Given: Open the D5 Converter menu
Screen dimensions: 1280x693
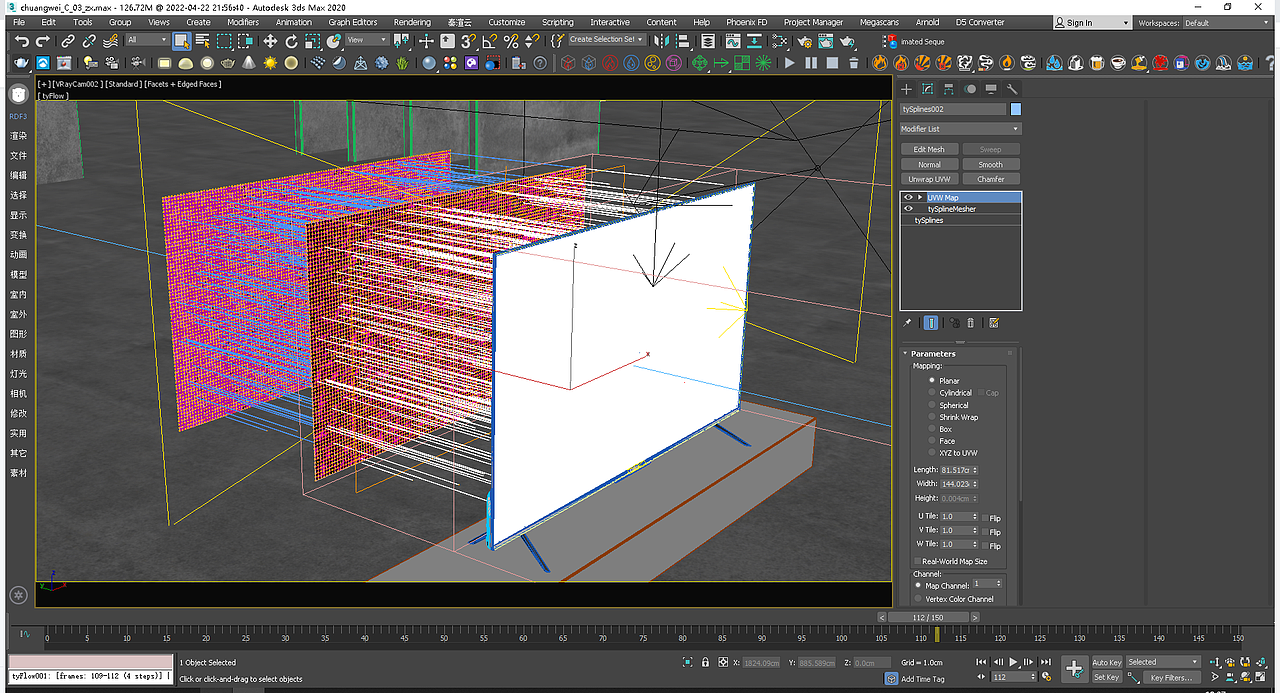Looking at the screenshot, I should point(981,22).
